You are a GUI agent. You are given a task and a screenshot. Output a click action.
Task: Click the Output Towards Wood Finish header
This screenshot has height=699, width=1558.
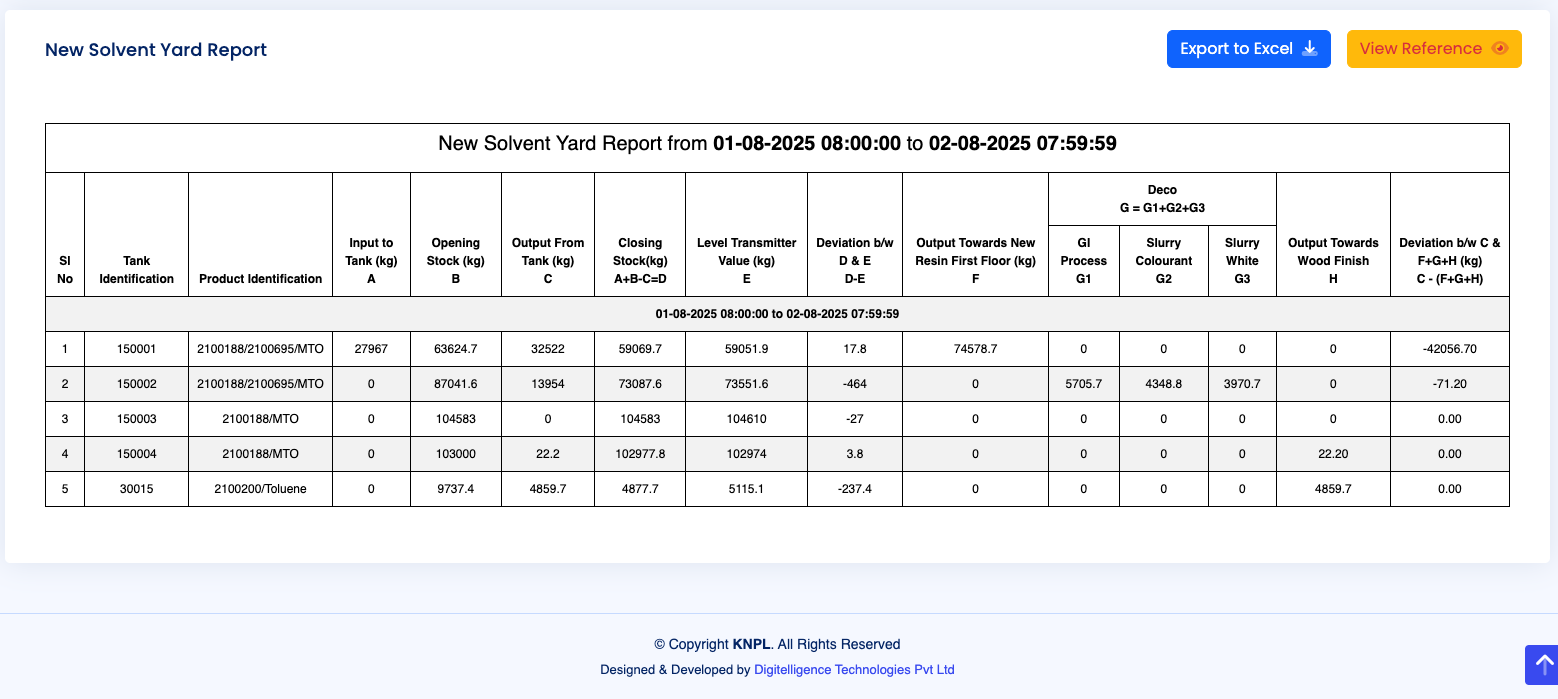tap(1333, 261)
